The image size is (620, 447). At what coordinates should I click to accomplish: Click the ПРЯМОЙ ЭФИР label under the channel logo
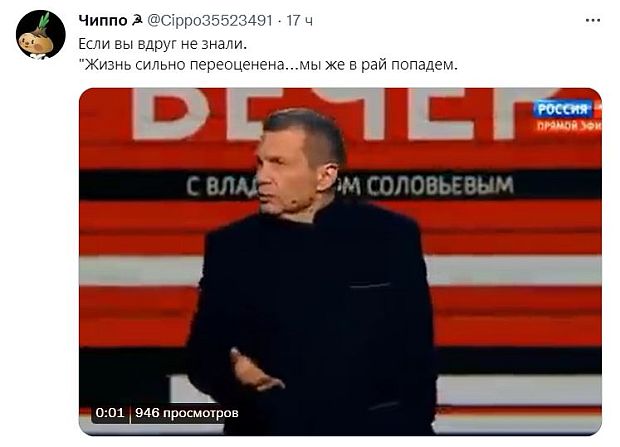569,126
